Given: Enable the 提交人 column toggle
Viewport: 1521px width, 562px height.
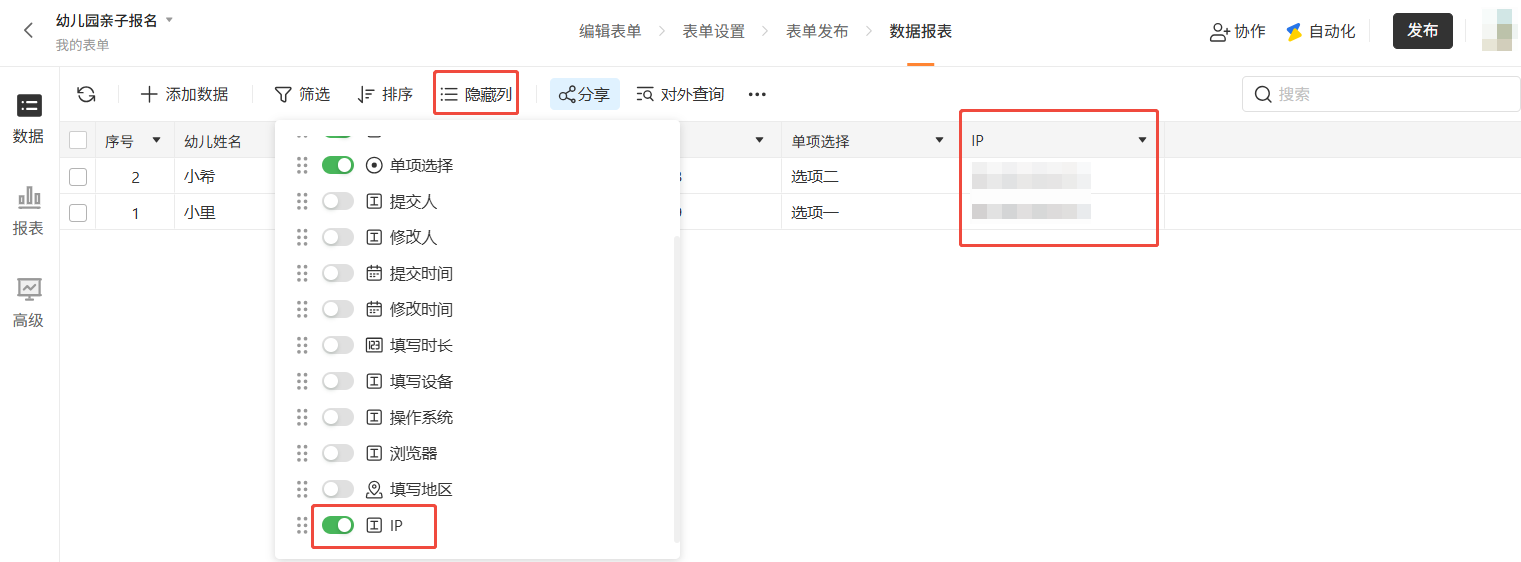Looking at the screenshot, I should pos(338,201).
